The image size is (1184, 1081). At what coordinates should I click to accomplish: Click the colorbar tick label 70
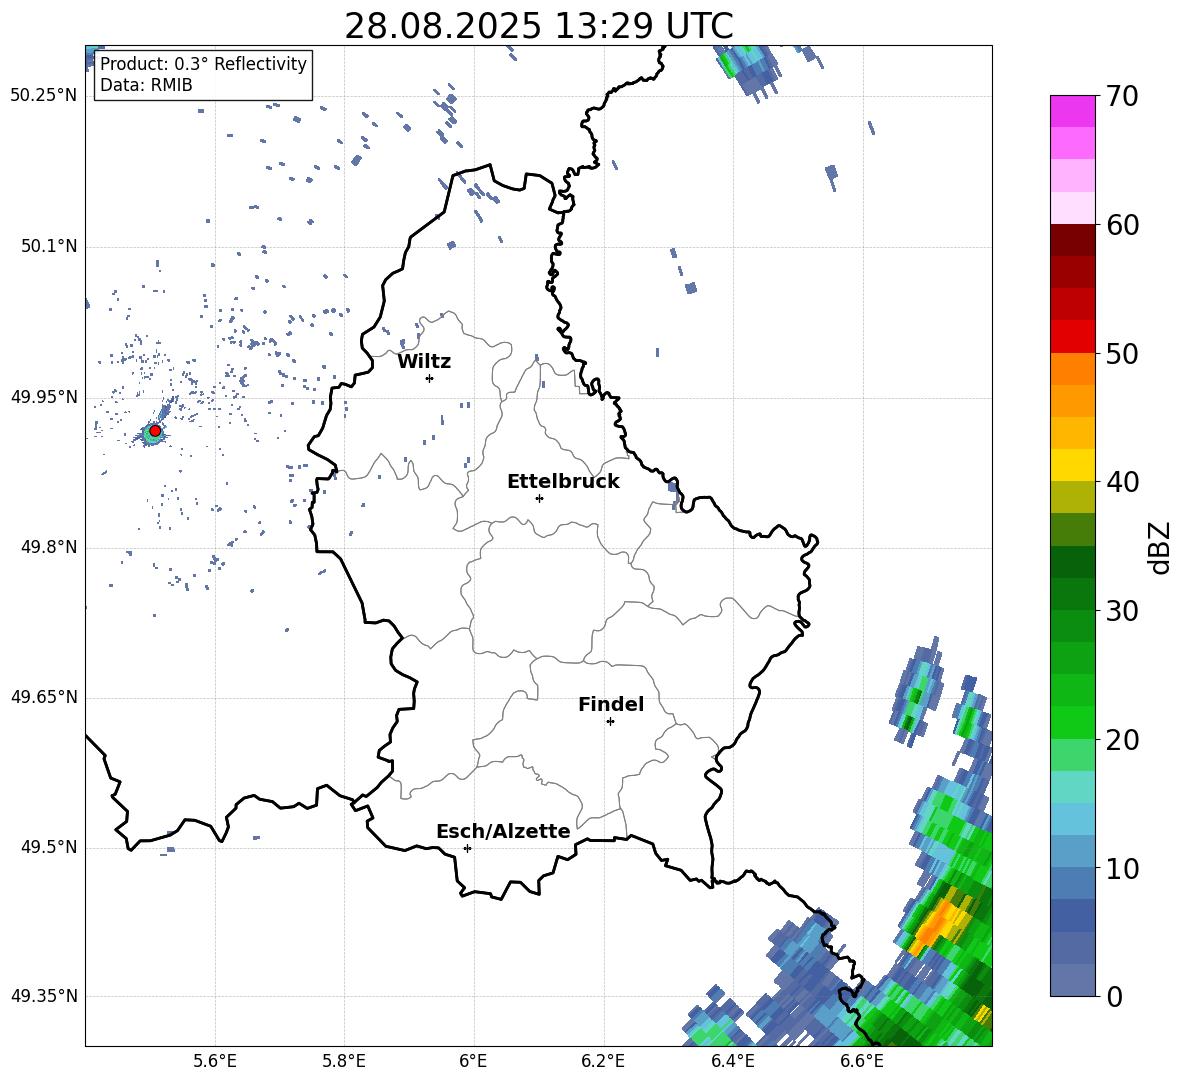tap(1122, 97)
